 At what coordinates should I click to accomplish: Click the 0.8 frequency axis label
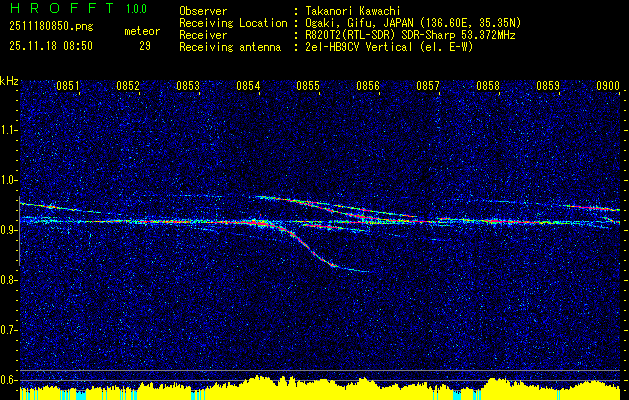pos(9,280)
